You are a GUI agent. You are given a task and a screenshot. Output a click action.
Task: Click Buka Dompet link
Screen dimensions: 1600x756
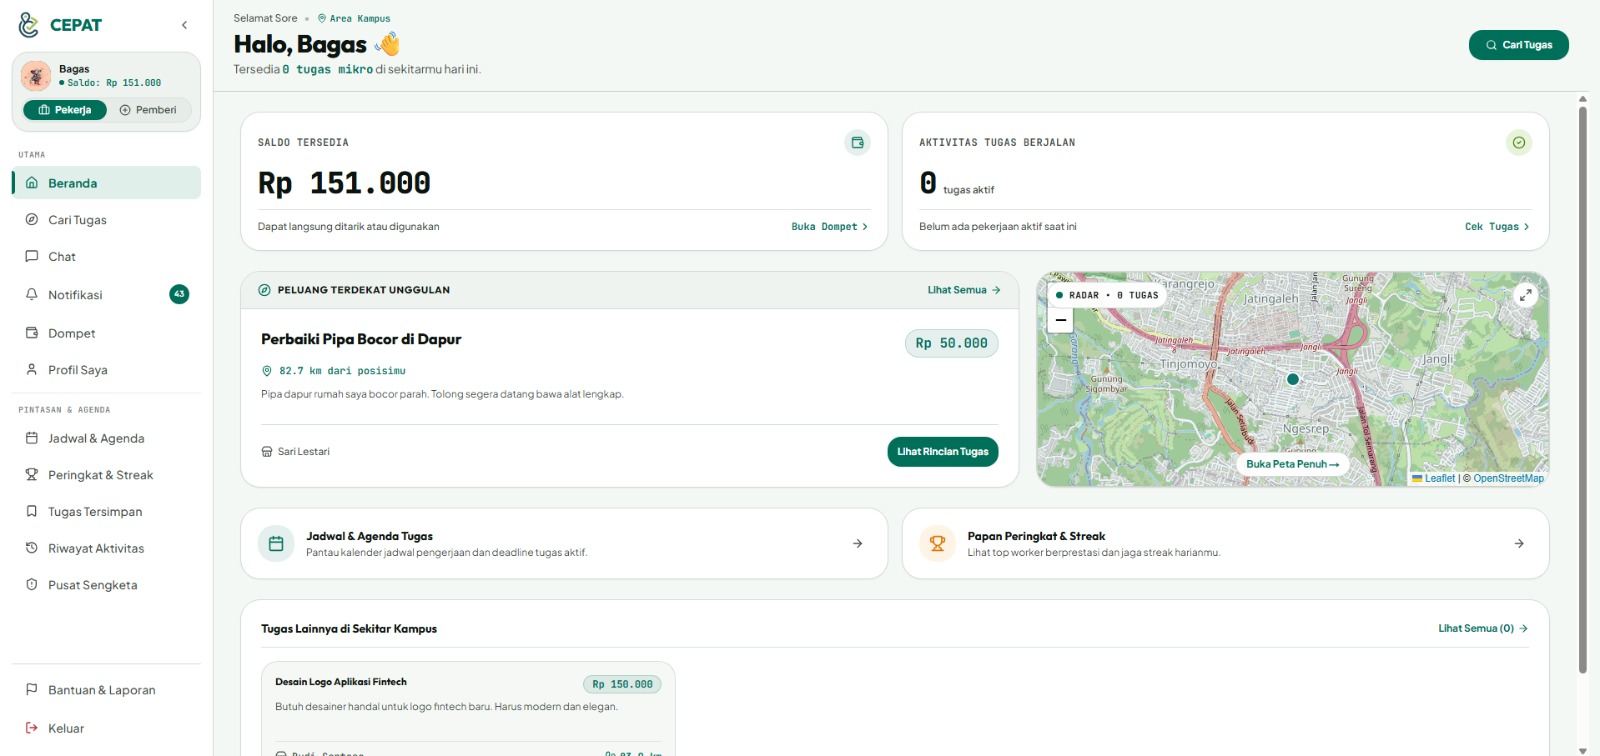pos(829,227)
